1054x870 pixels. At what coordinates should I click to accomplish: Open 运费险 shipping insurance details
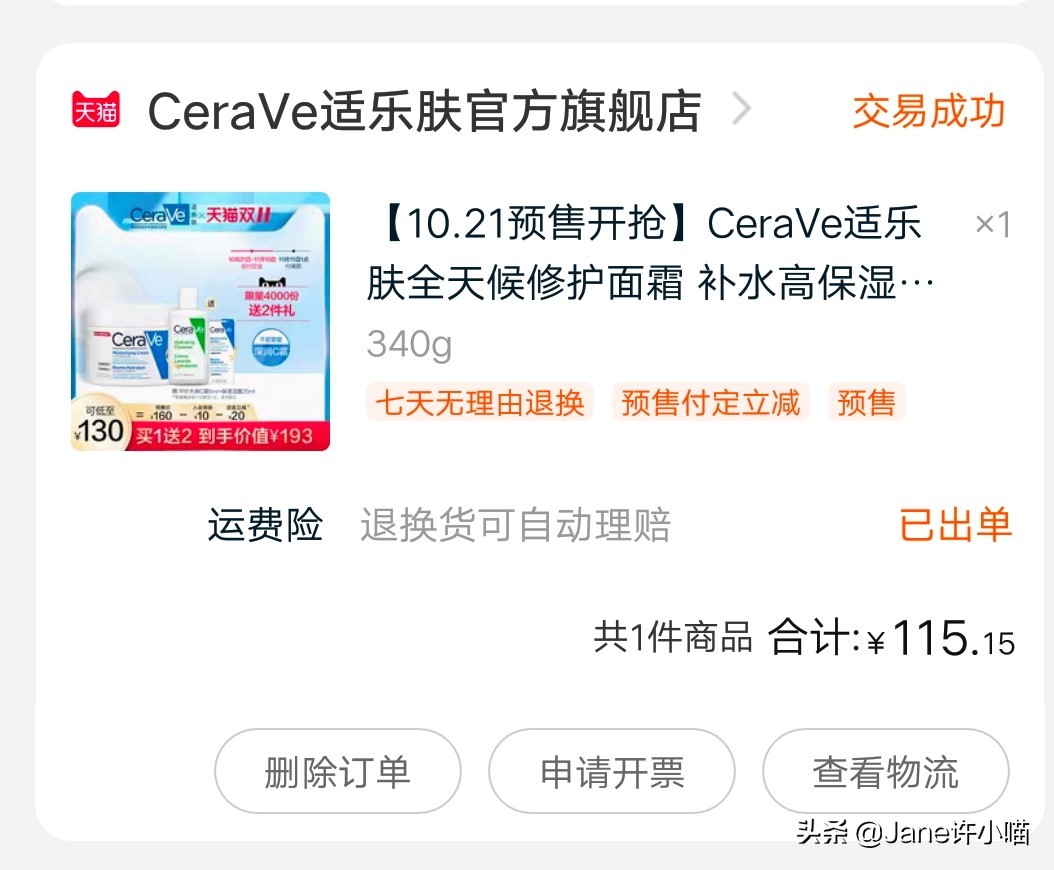pos(266,524)
